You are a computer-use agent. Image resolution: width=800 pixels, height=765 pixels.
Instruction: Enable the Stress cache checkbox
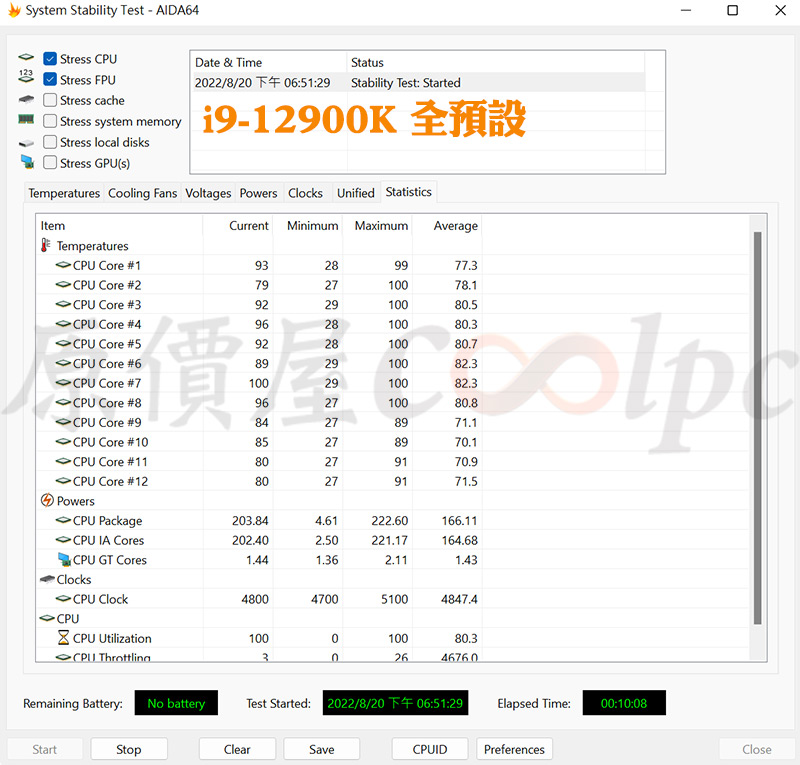pyautogui.click(x=50, y=100)
